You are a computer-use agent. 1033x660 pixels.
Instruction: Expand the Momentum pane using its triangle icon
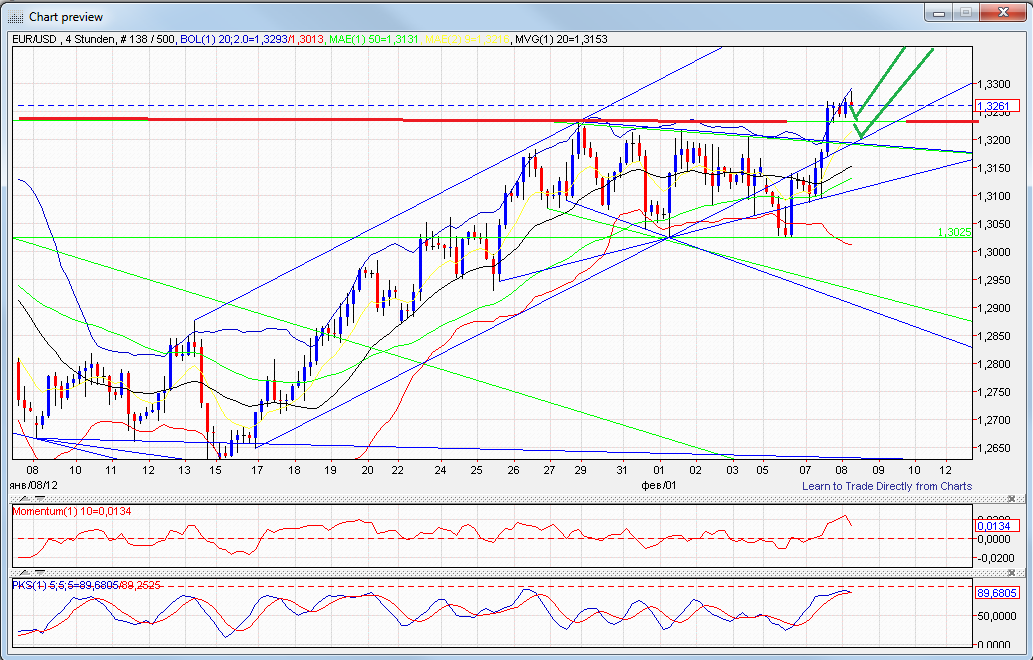pyautogui.click(x=25, y=498)
